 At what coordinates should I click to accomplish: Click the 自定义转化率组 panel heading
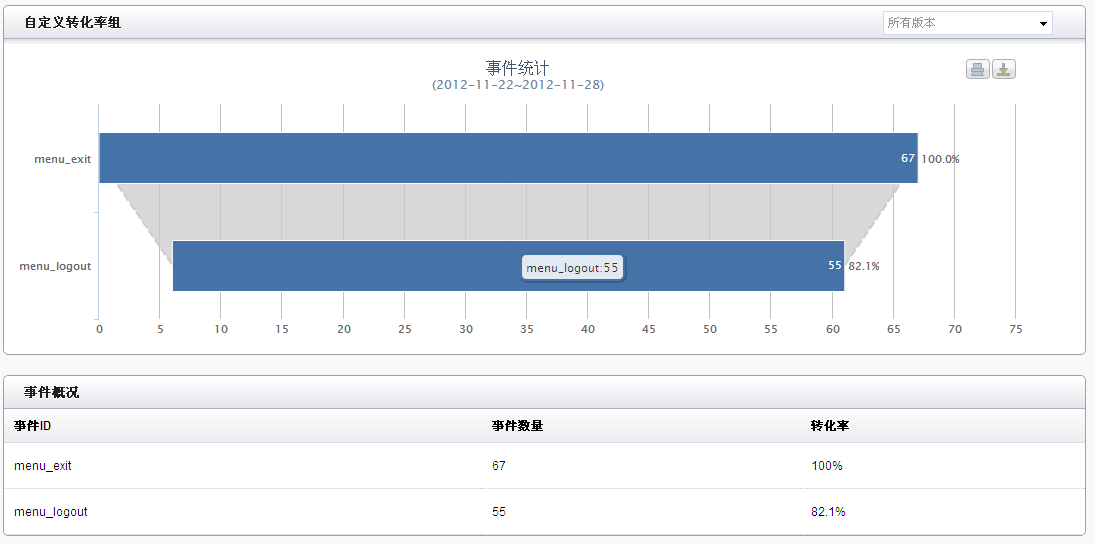73,23
